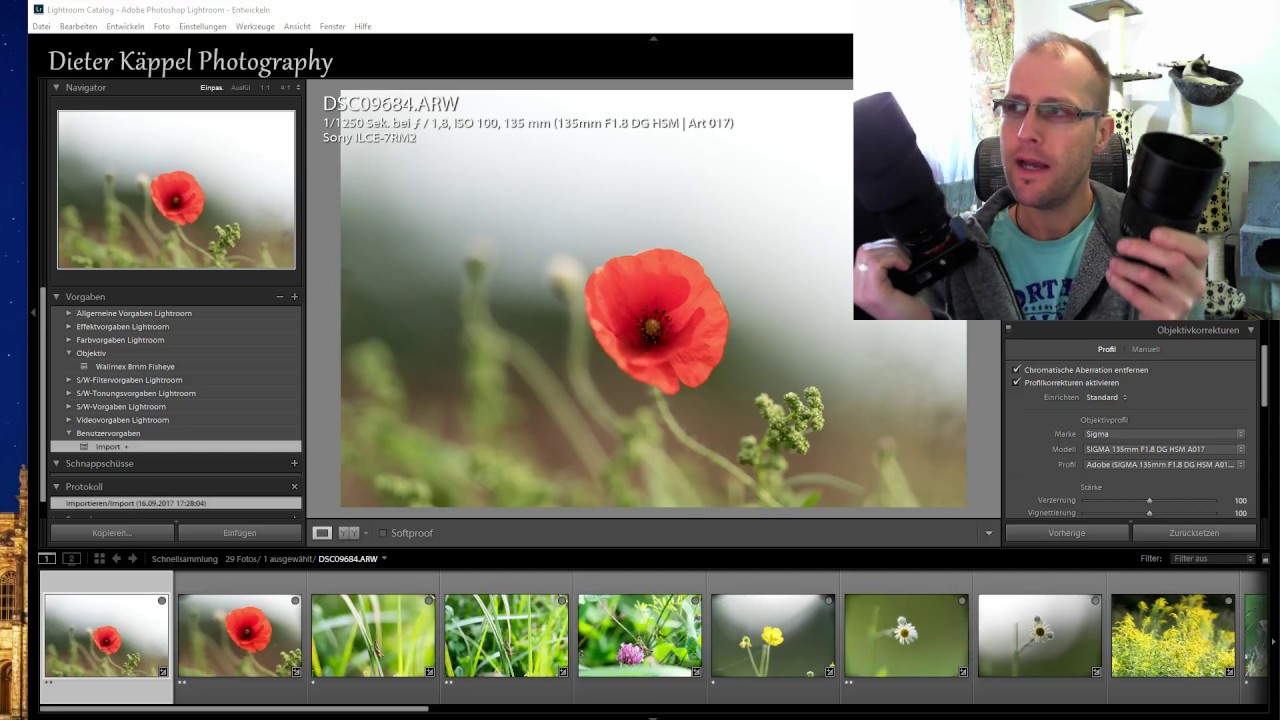Open the Filter aus dropdown

(x=1212, y=559)
